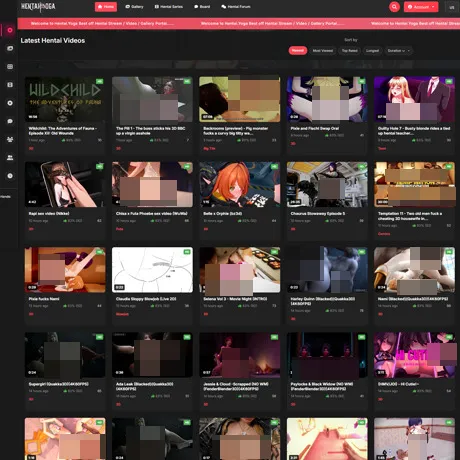Open the Wildchild Adventures of Fauna title link
460x460 pixels.
click(63, 131)
